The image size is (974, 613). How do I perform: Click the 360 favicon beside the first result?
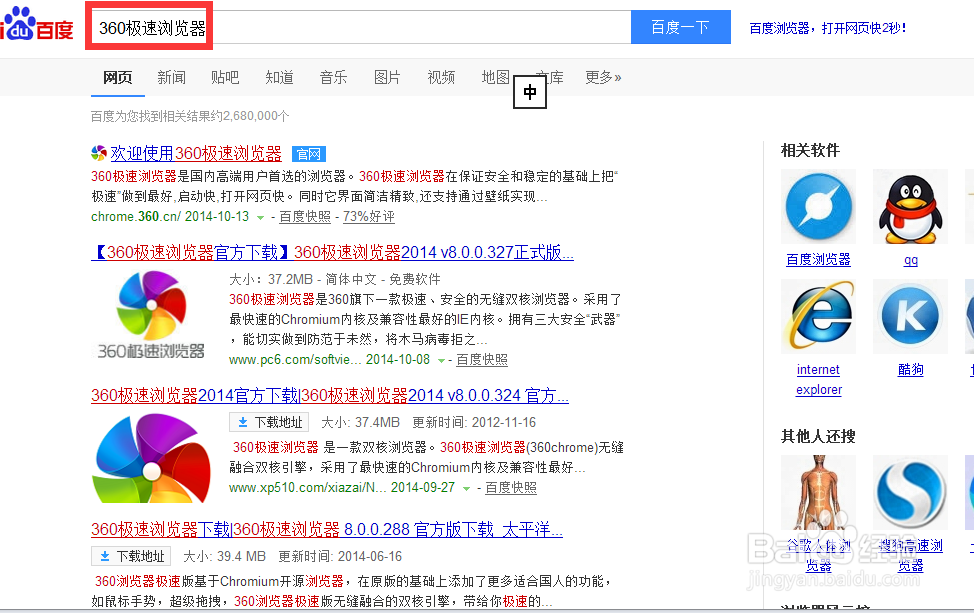click(99, 153)
